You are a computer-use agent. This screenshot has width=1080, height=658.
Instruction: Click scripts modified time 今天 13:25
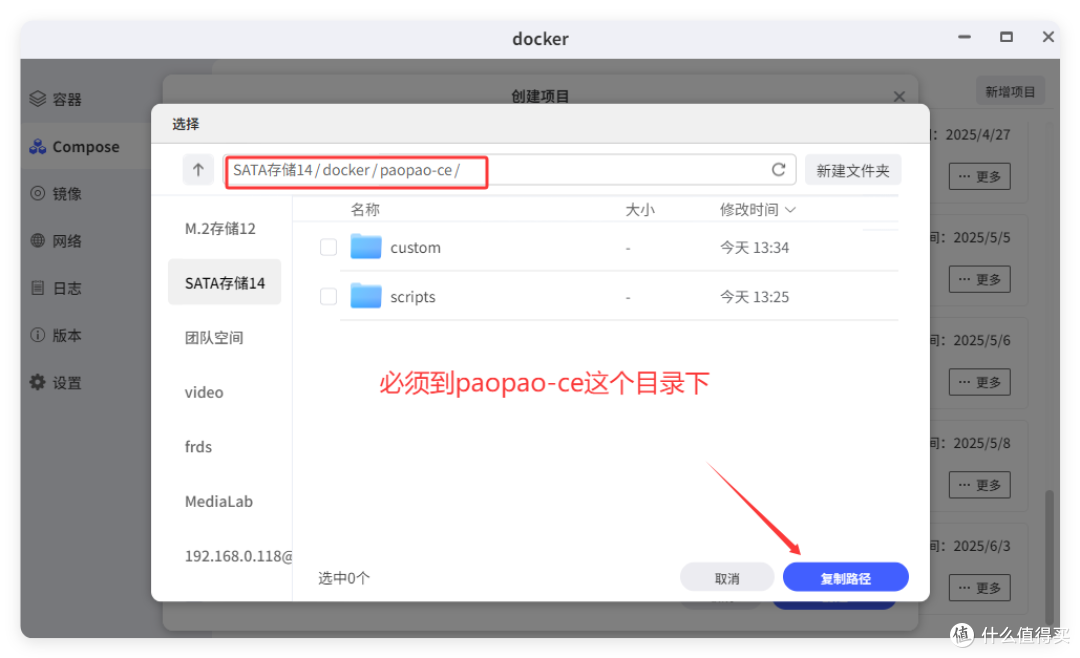pyautogui.click(x=754, y=297)
